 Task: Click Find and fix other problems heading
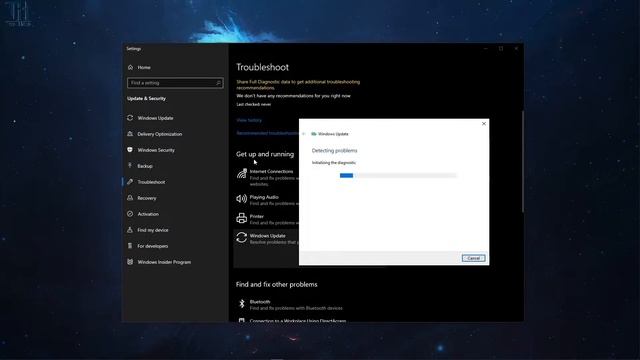[x=276, y=284]
